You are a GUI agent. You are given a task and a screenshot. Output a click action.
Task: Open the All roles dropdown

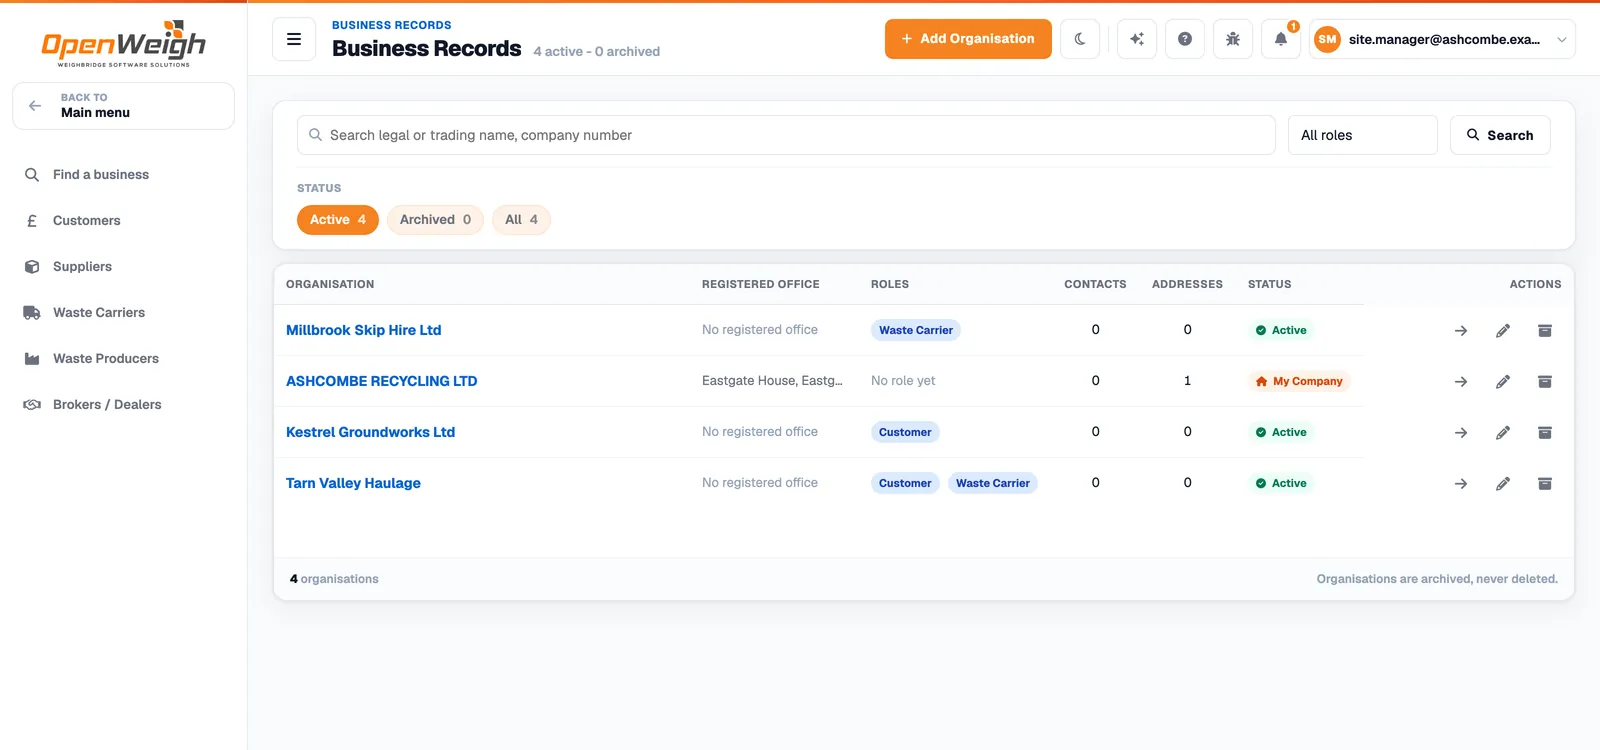[1362, 135]
